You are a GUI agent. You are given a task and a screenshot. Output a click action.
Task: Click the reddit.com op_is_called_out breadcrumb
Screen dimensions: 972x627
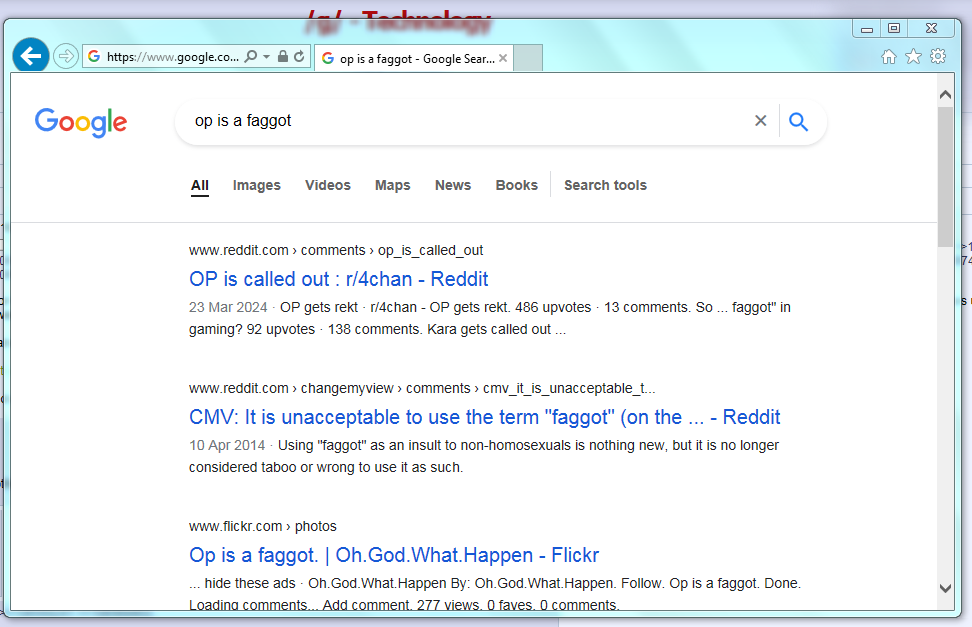(336, 251)
